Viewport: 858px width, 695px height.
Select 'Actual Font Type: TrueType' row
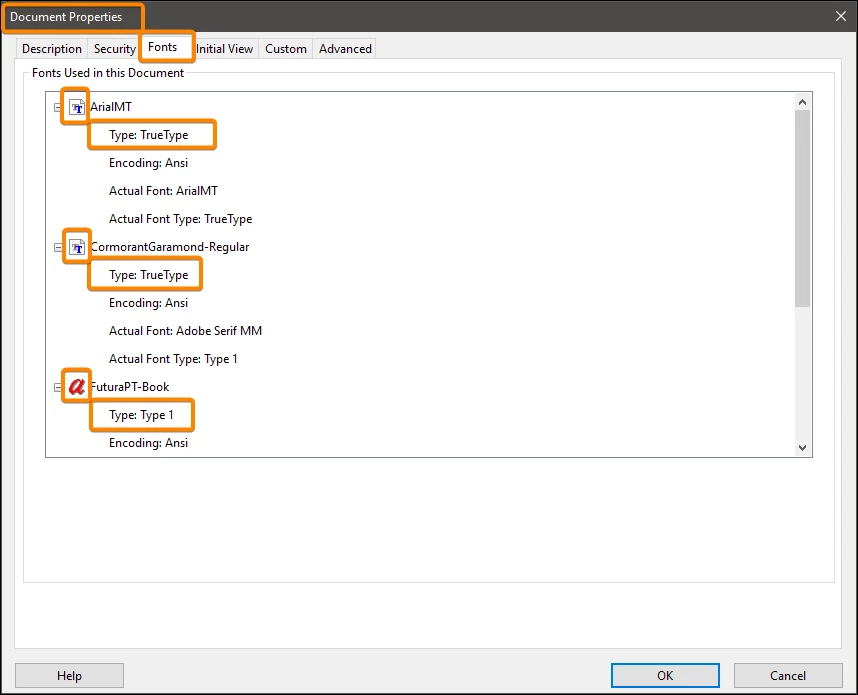click(181, 219)
